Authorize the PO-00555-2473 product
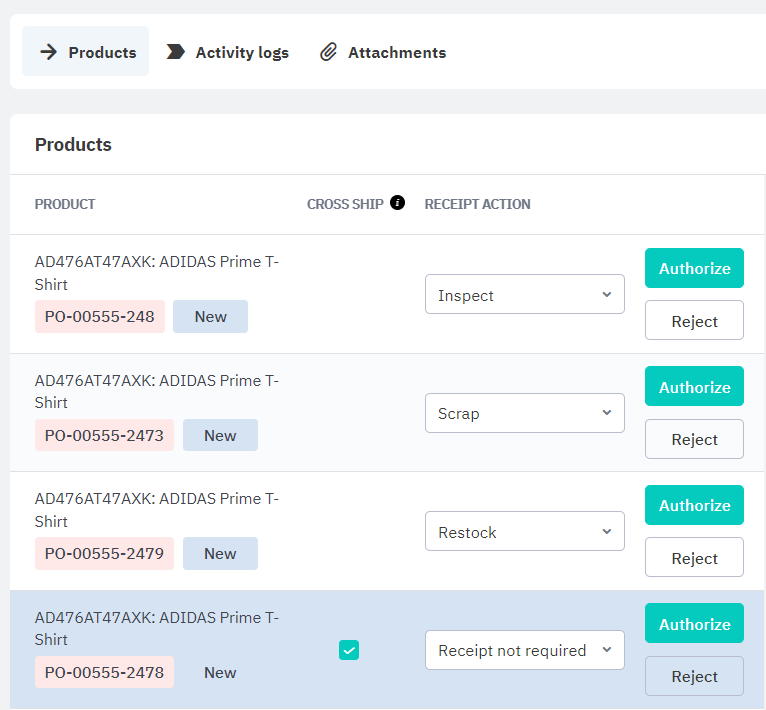The image size is (766, 710). pyautogui.click(x=694, y=387)
